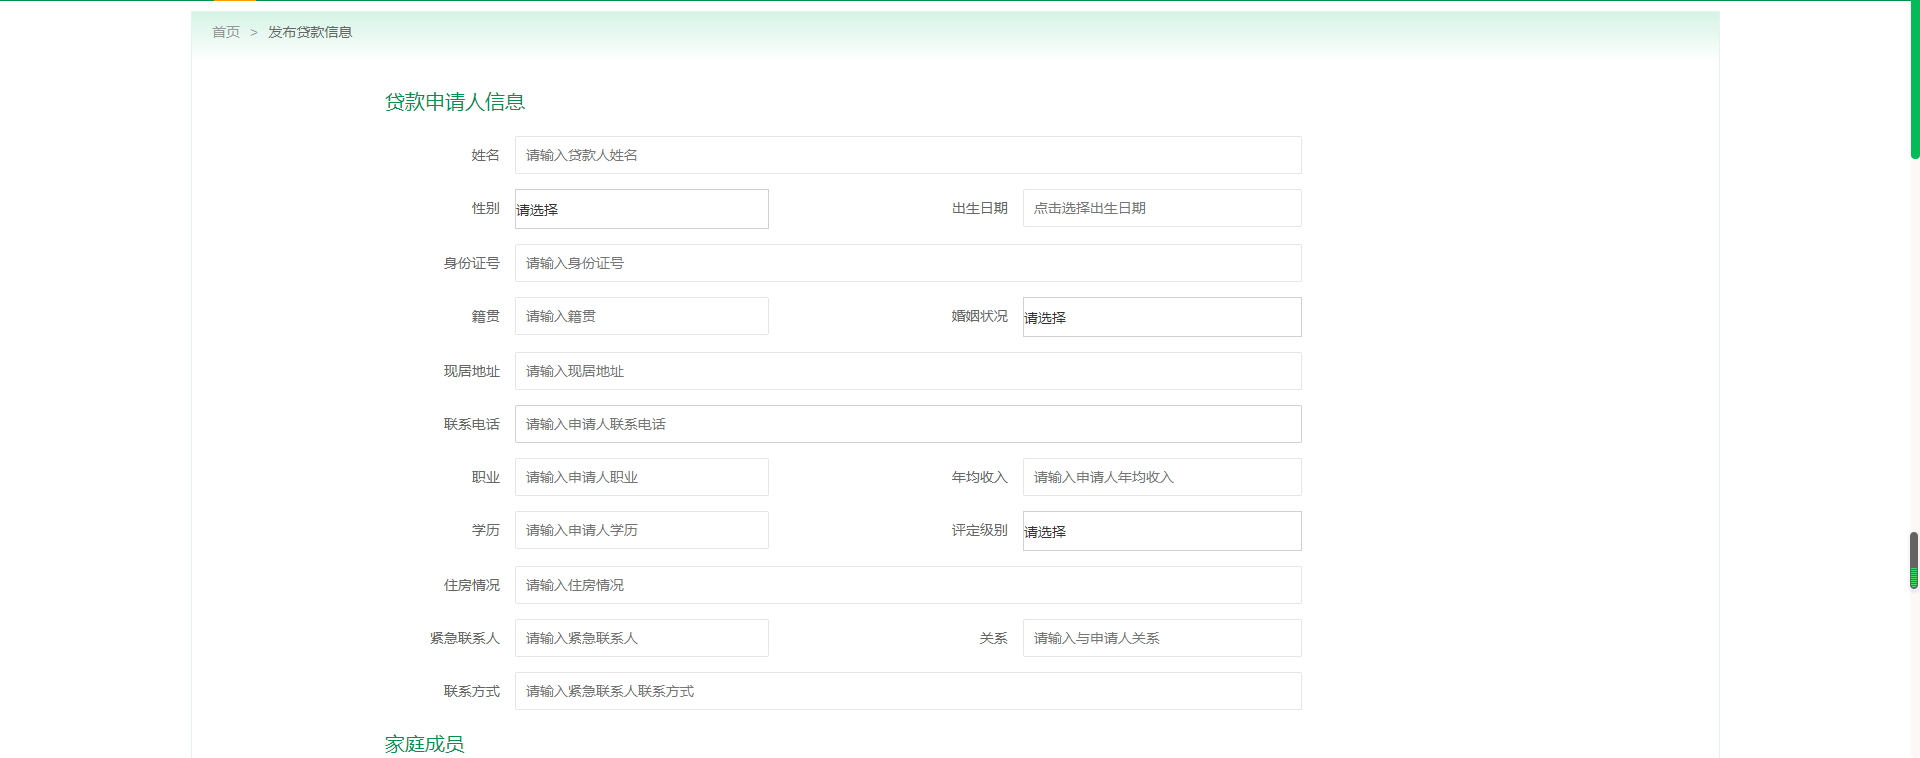Click the 首页 breadcrumb link
This screenshot has height=758, width=1920.
point(226,32)
